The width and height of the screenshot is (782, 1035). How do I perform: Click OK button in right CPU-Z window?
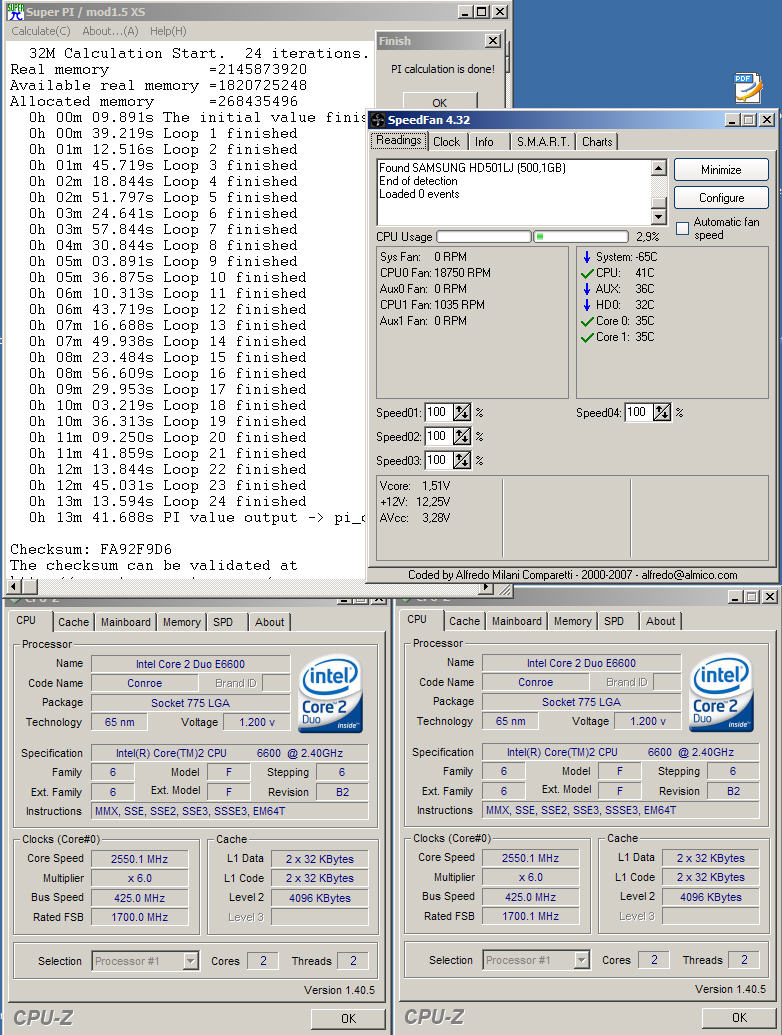tap(739, 1018)
